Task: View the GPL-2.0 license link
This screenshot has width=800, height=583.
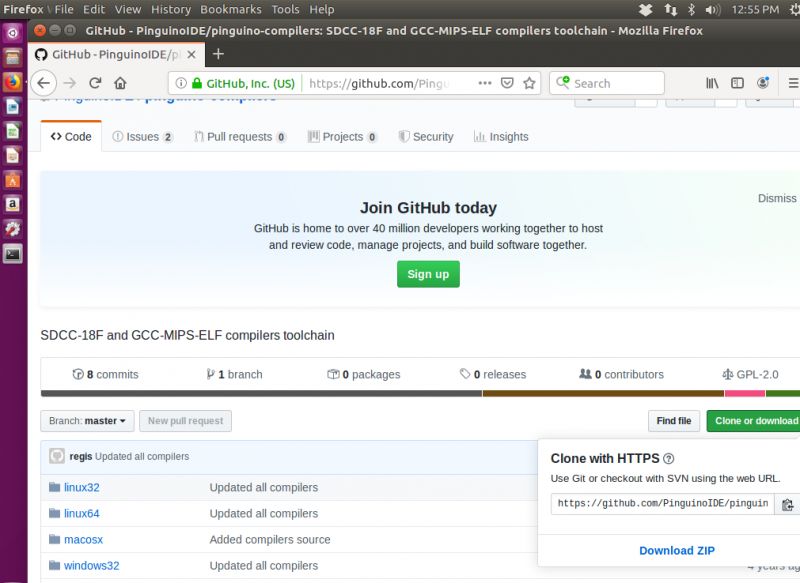Action: click(751, 374)
